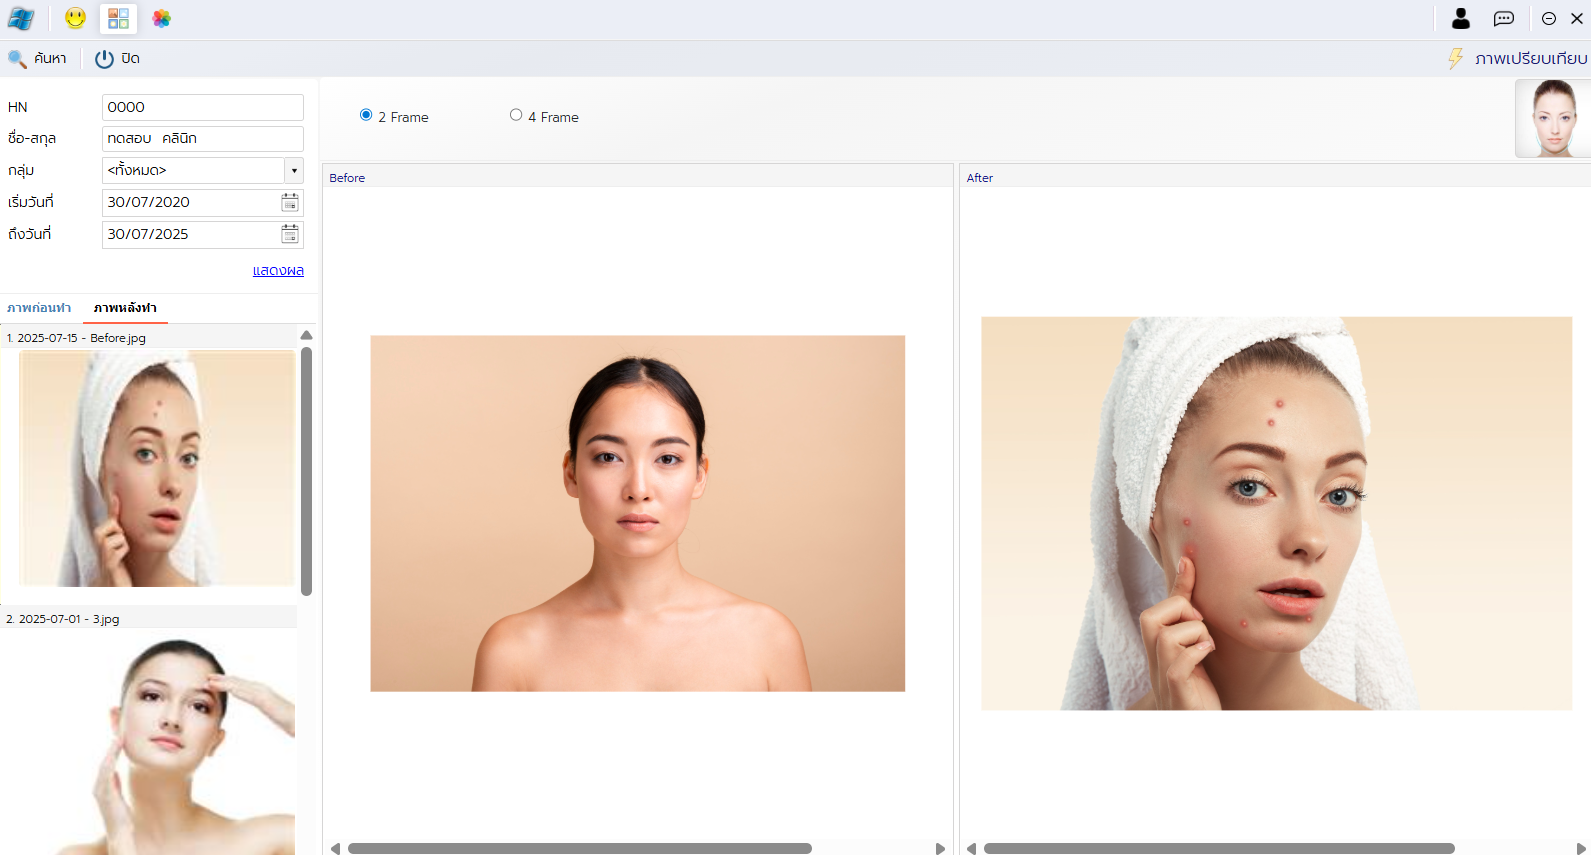Viewport: 1591px width, 855px height.
Task: Open the four-square grid icon
Action: click(118, 18)
